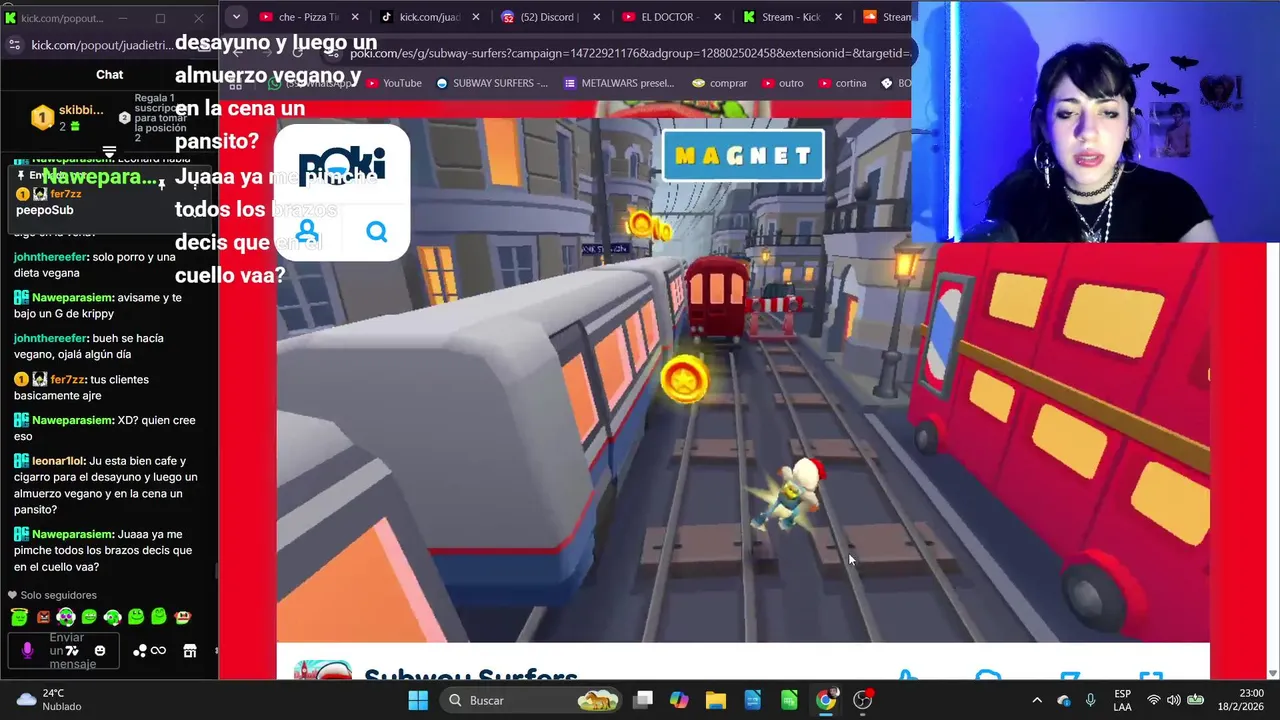Click the skibbi... top gifter entry
Viewport: 1280px width, 720px height.
pyautogui.click(x=68, y=117)
